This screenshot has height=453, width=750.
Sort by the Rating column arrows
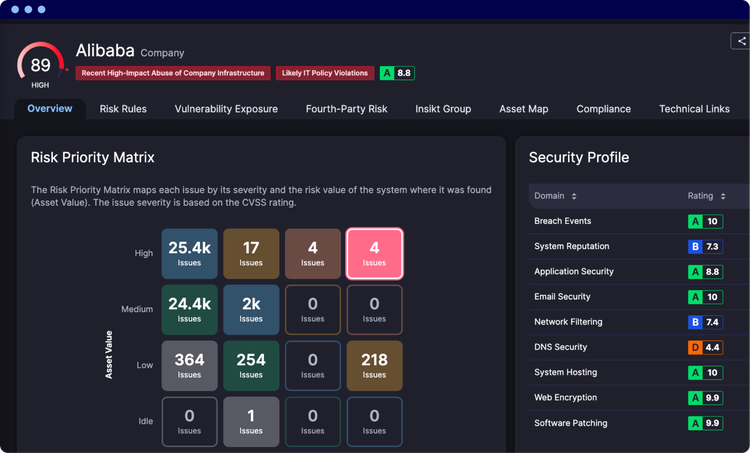coord(723,196)
